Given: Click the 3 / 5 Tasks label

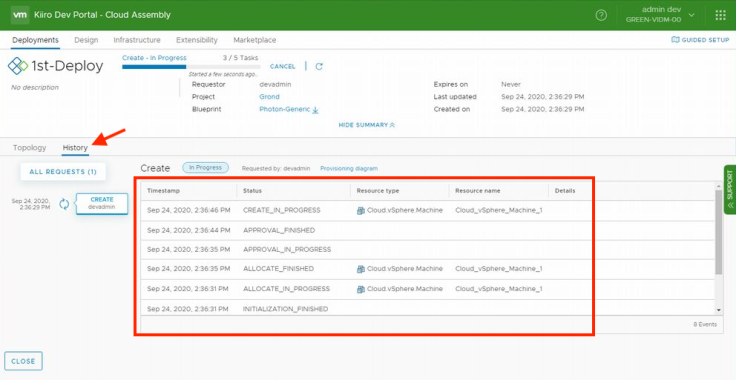Looking at the screenshot, I should point(241,58).
